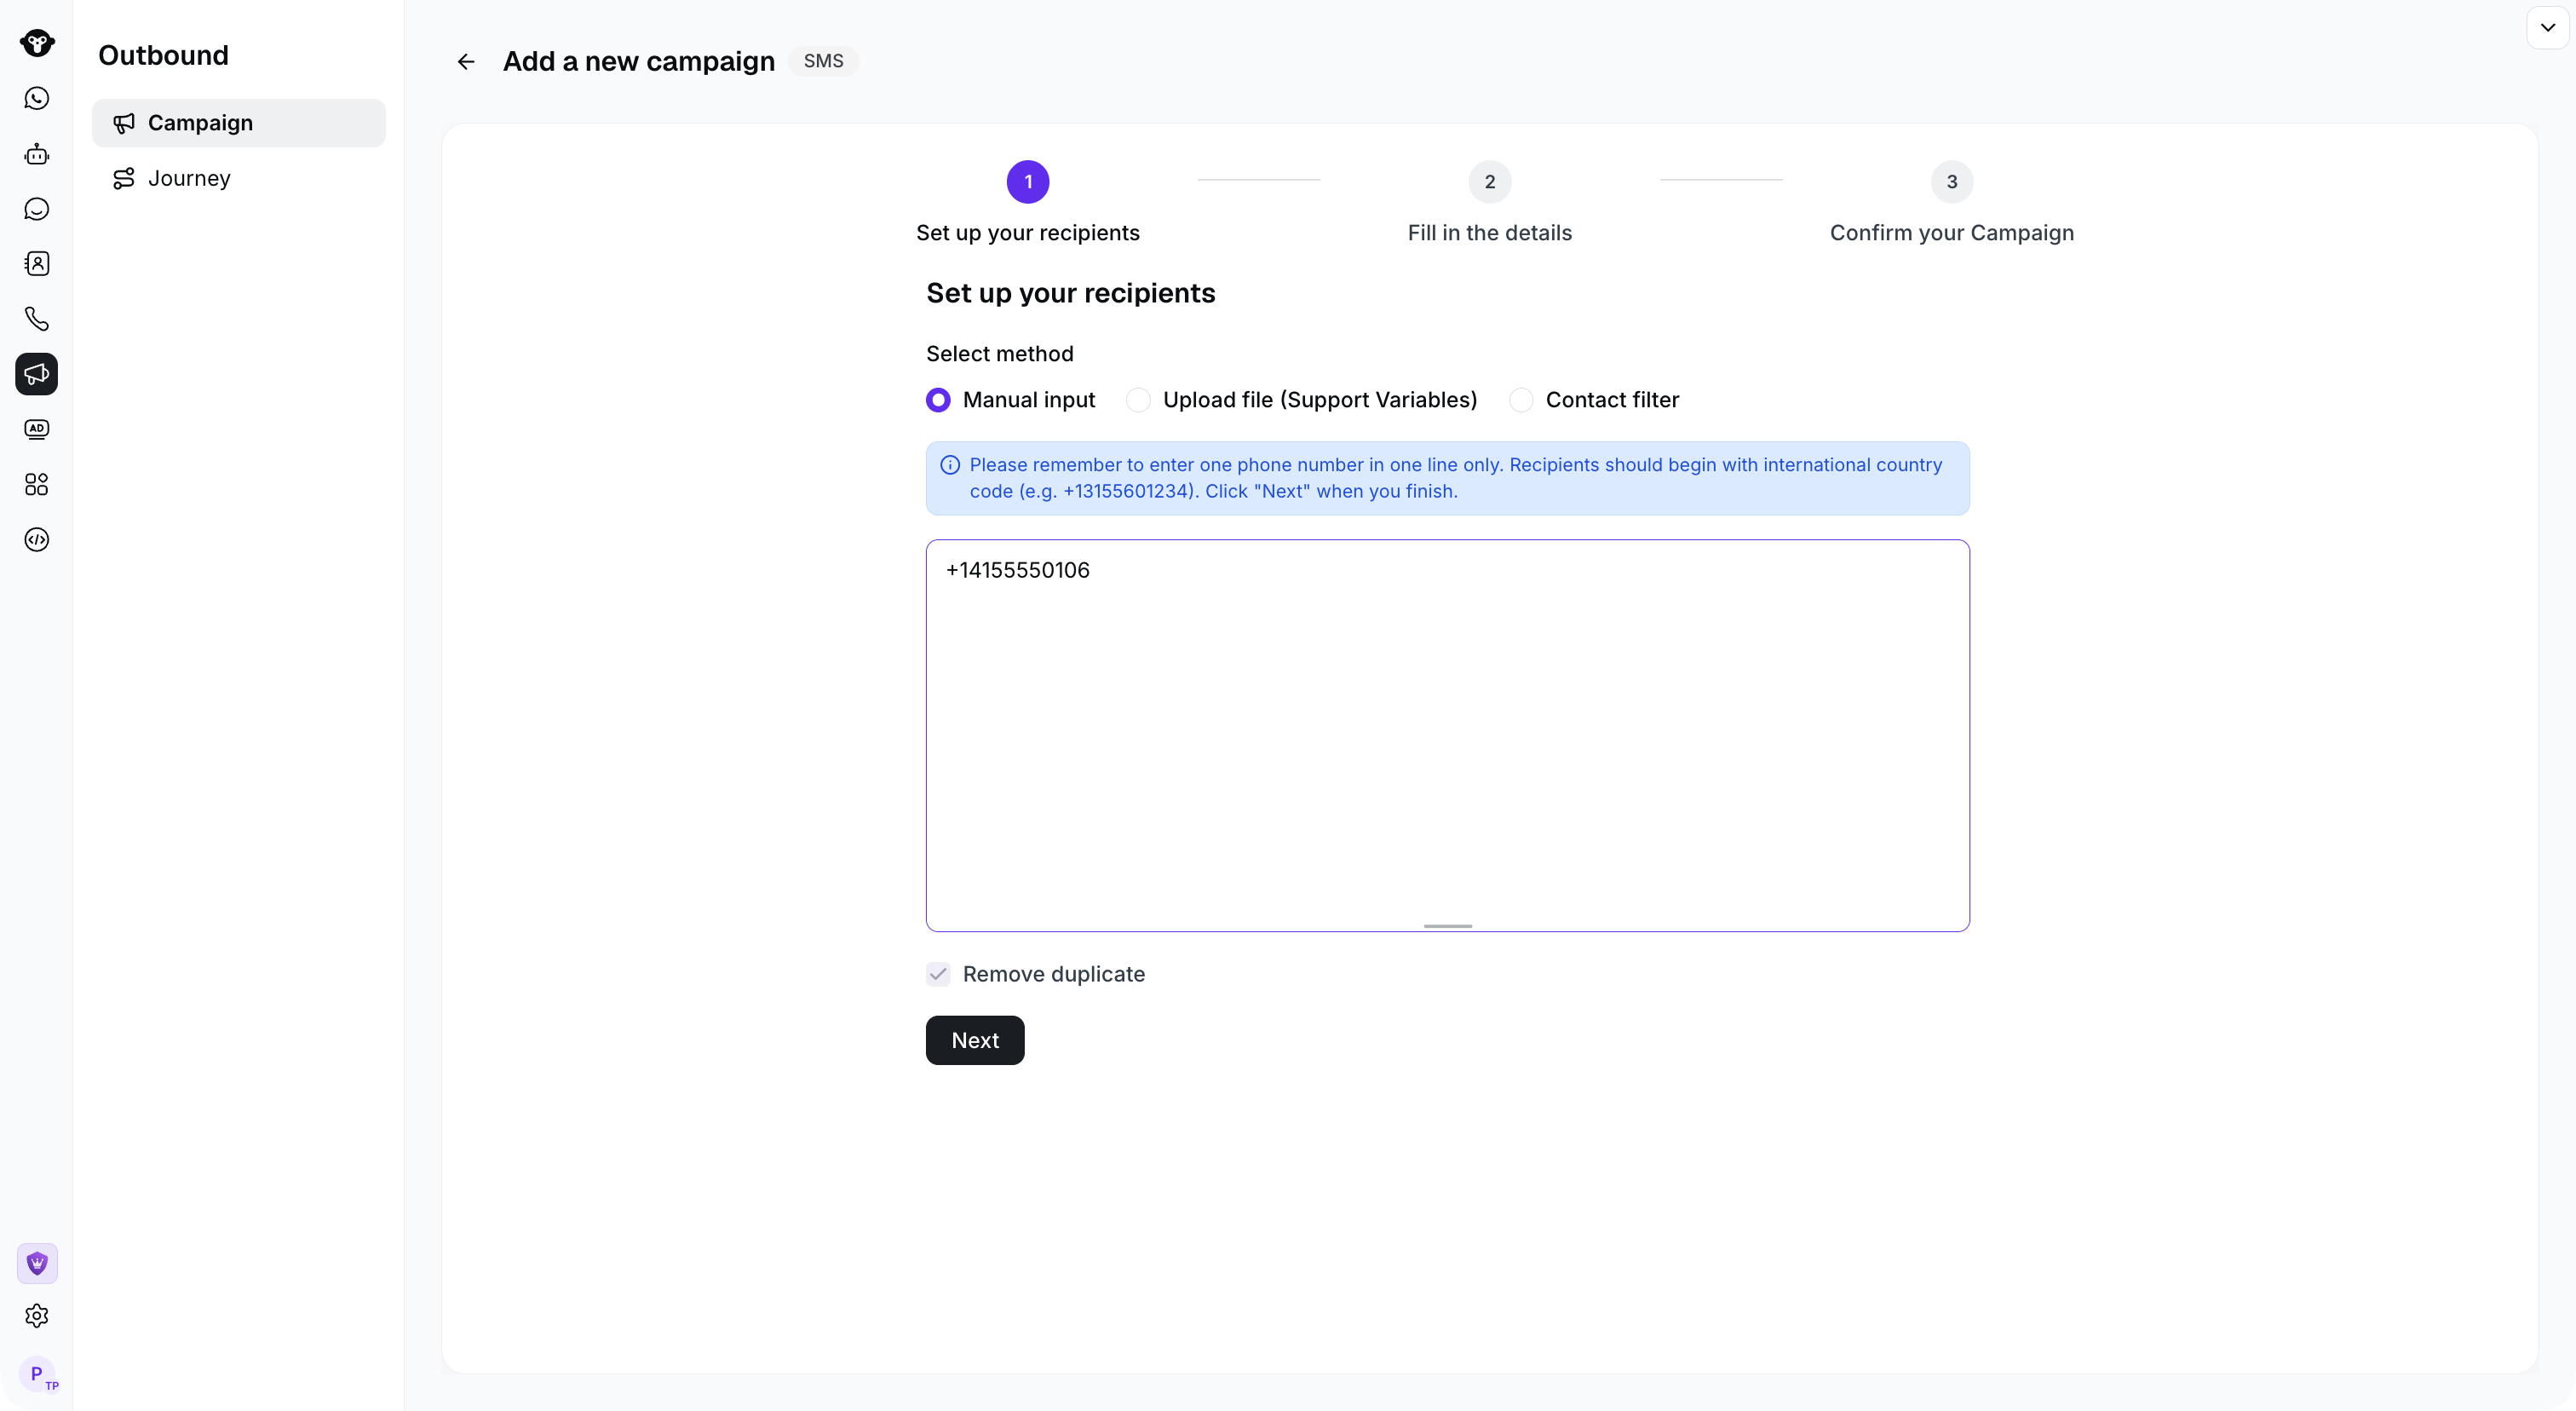Open the developer code icon

click(x=37, y=540)
